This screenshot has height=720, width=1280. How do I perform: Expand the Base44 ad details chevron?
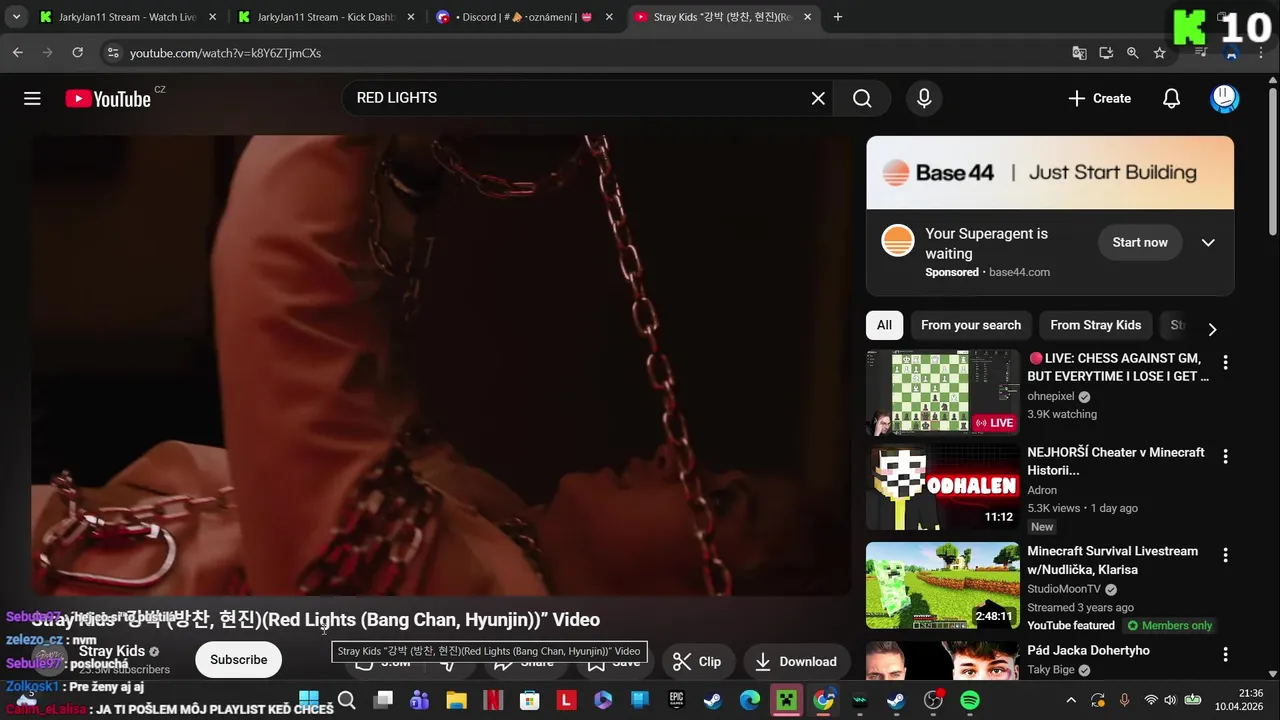click(1208, 242)
